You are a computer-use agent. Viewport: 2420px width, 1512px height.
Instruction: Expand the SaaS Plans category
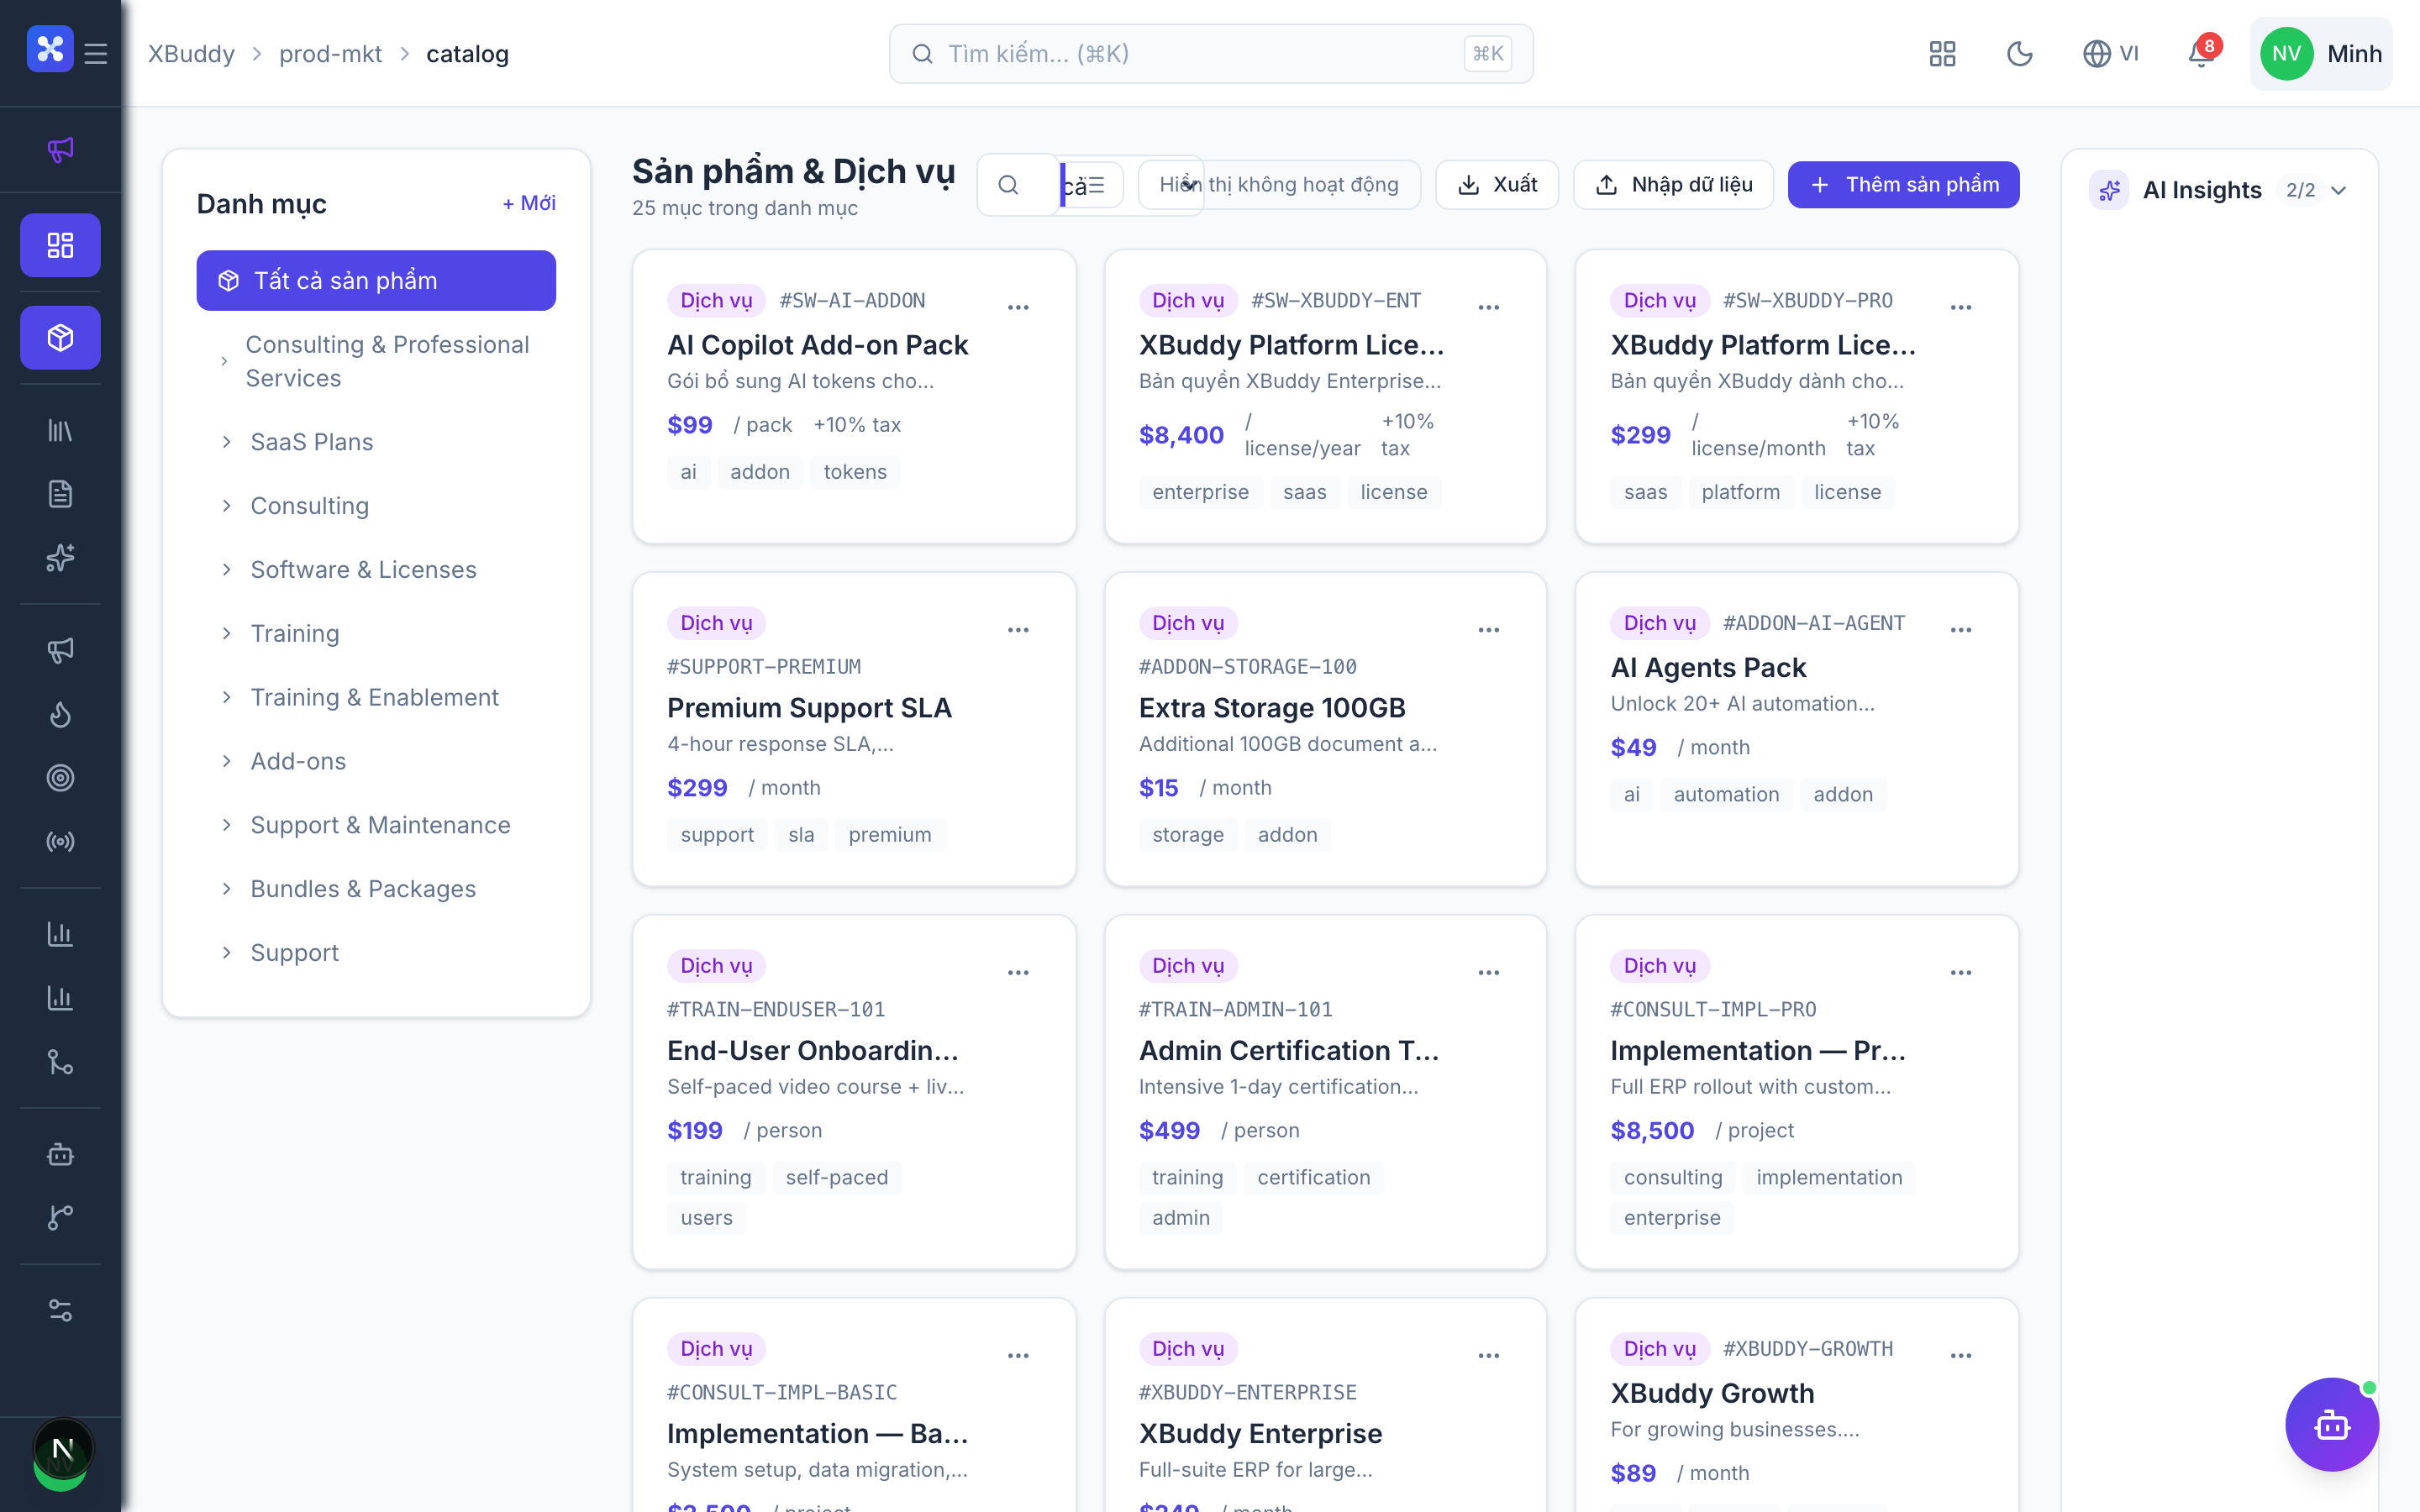coord(312,442)
